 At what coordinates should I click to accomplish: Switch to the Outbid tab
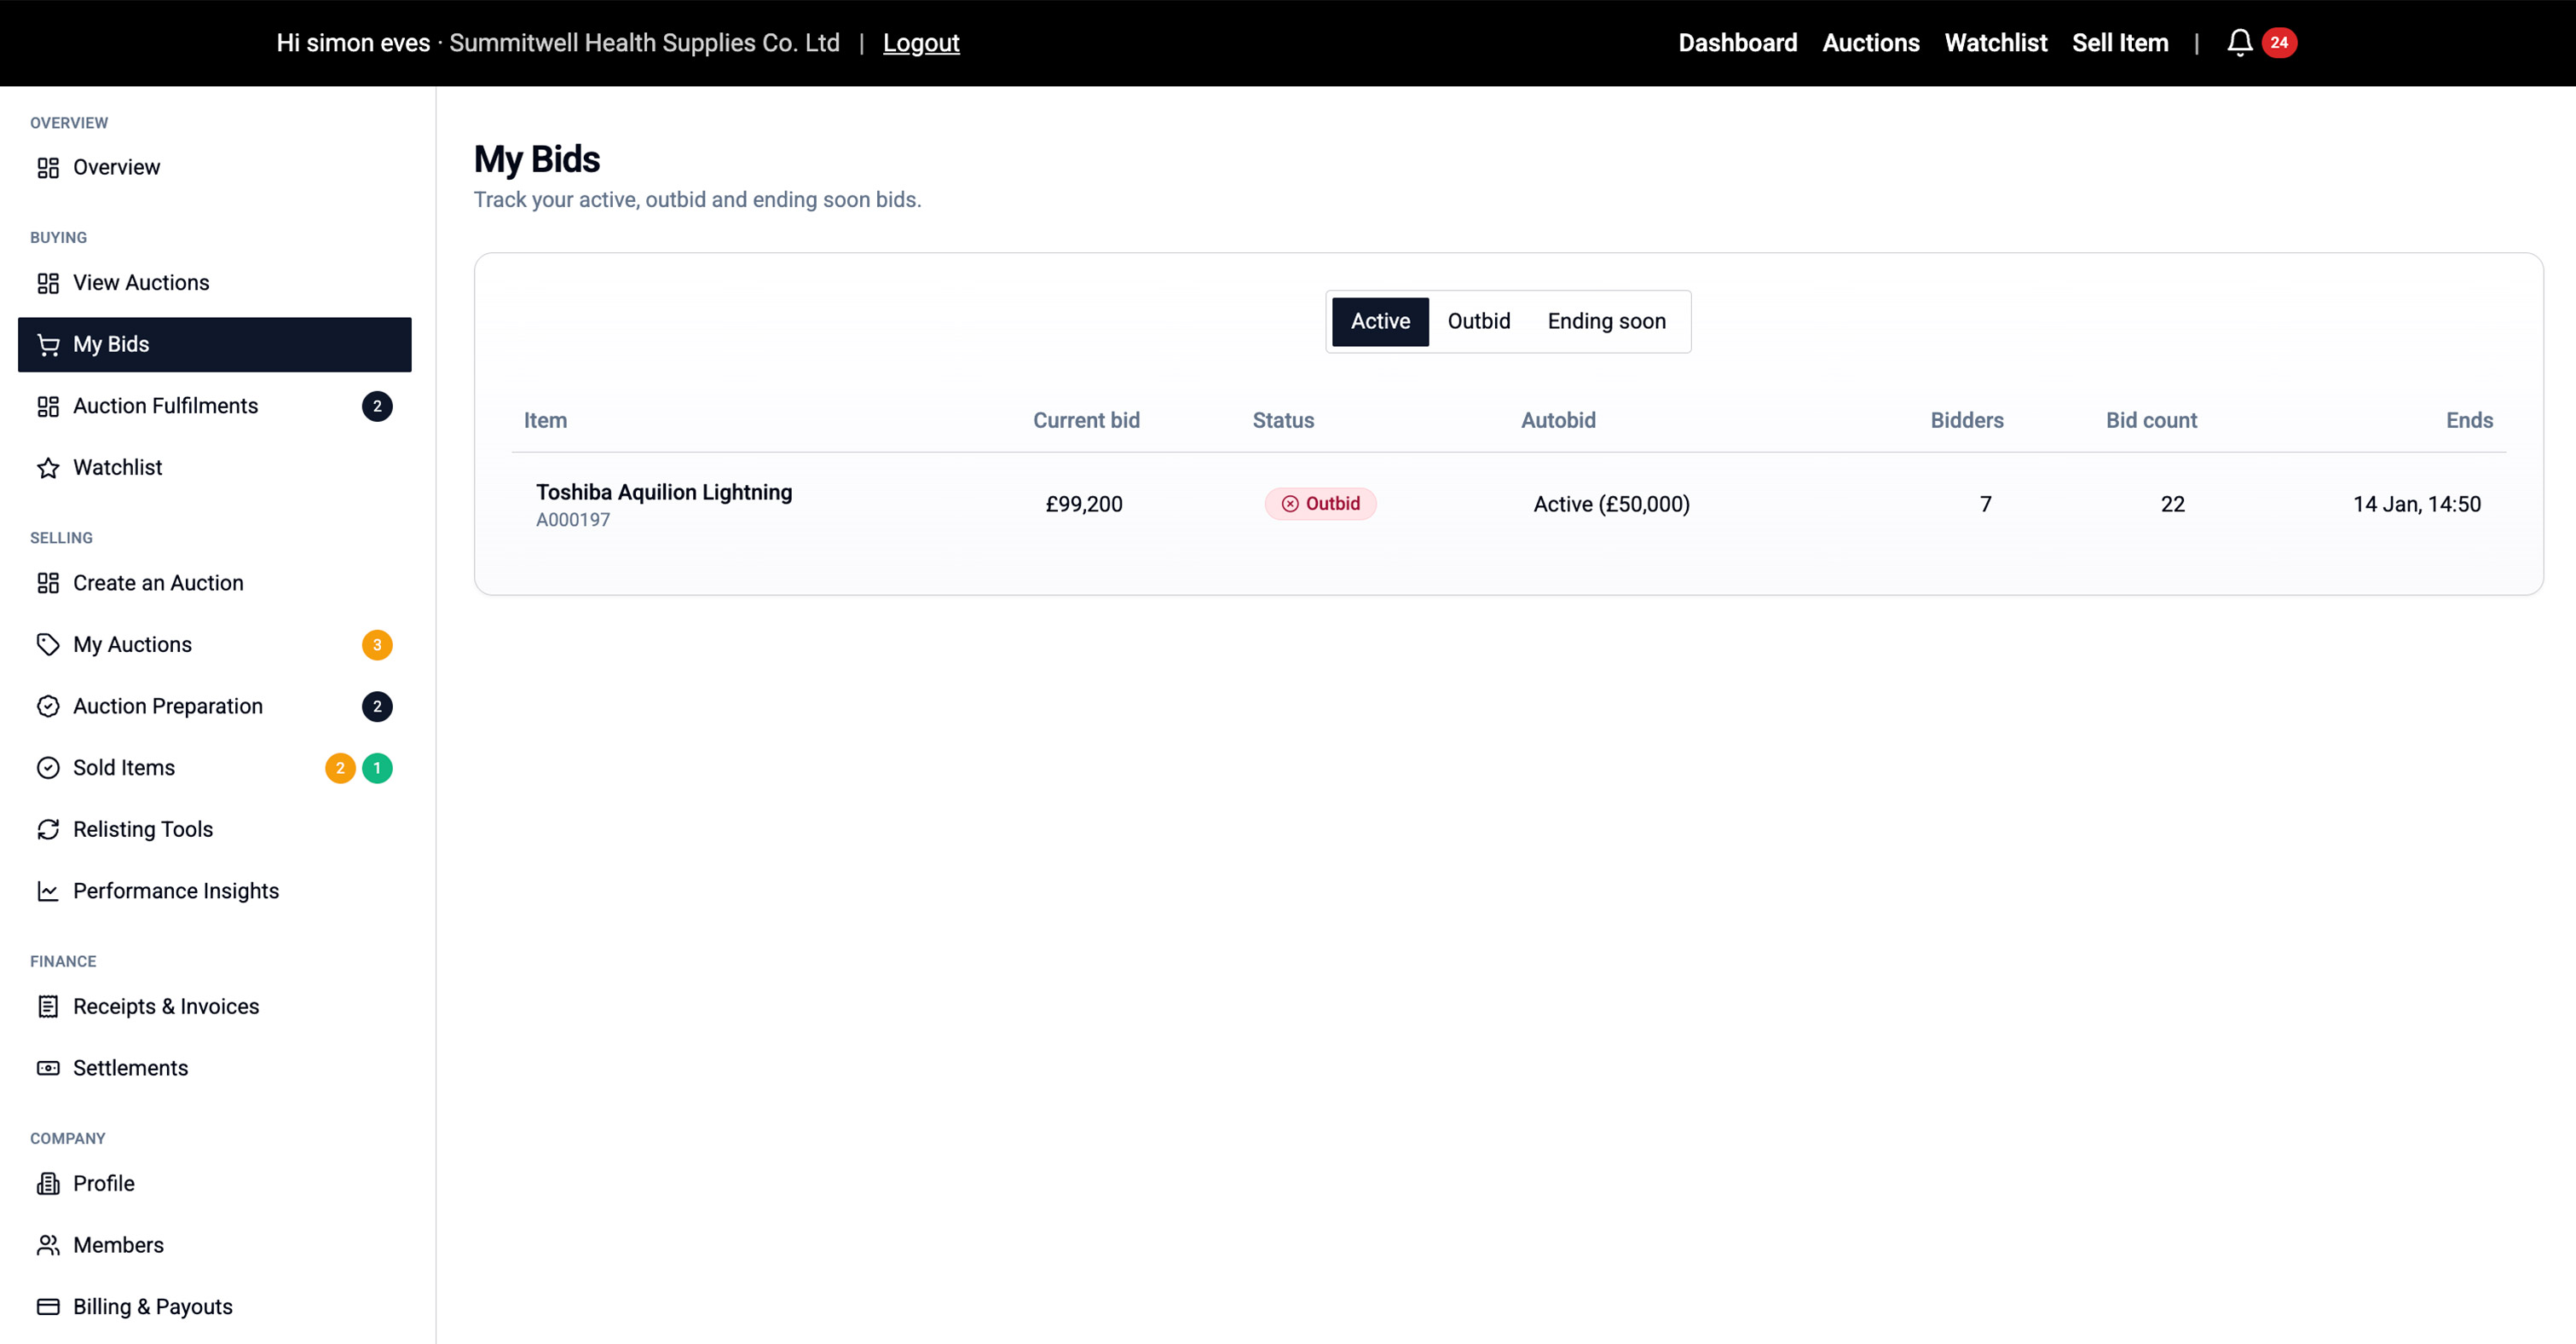pos(1478,321)
